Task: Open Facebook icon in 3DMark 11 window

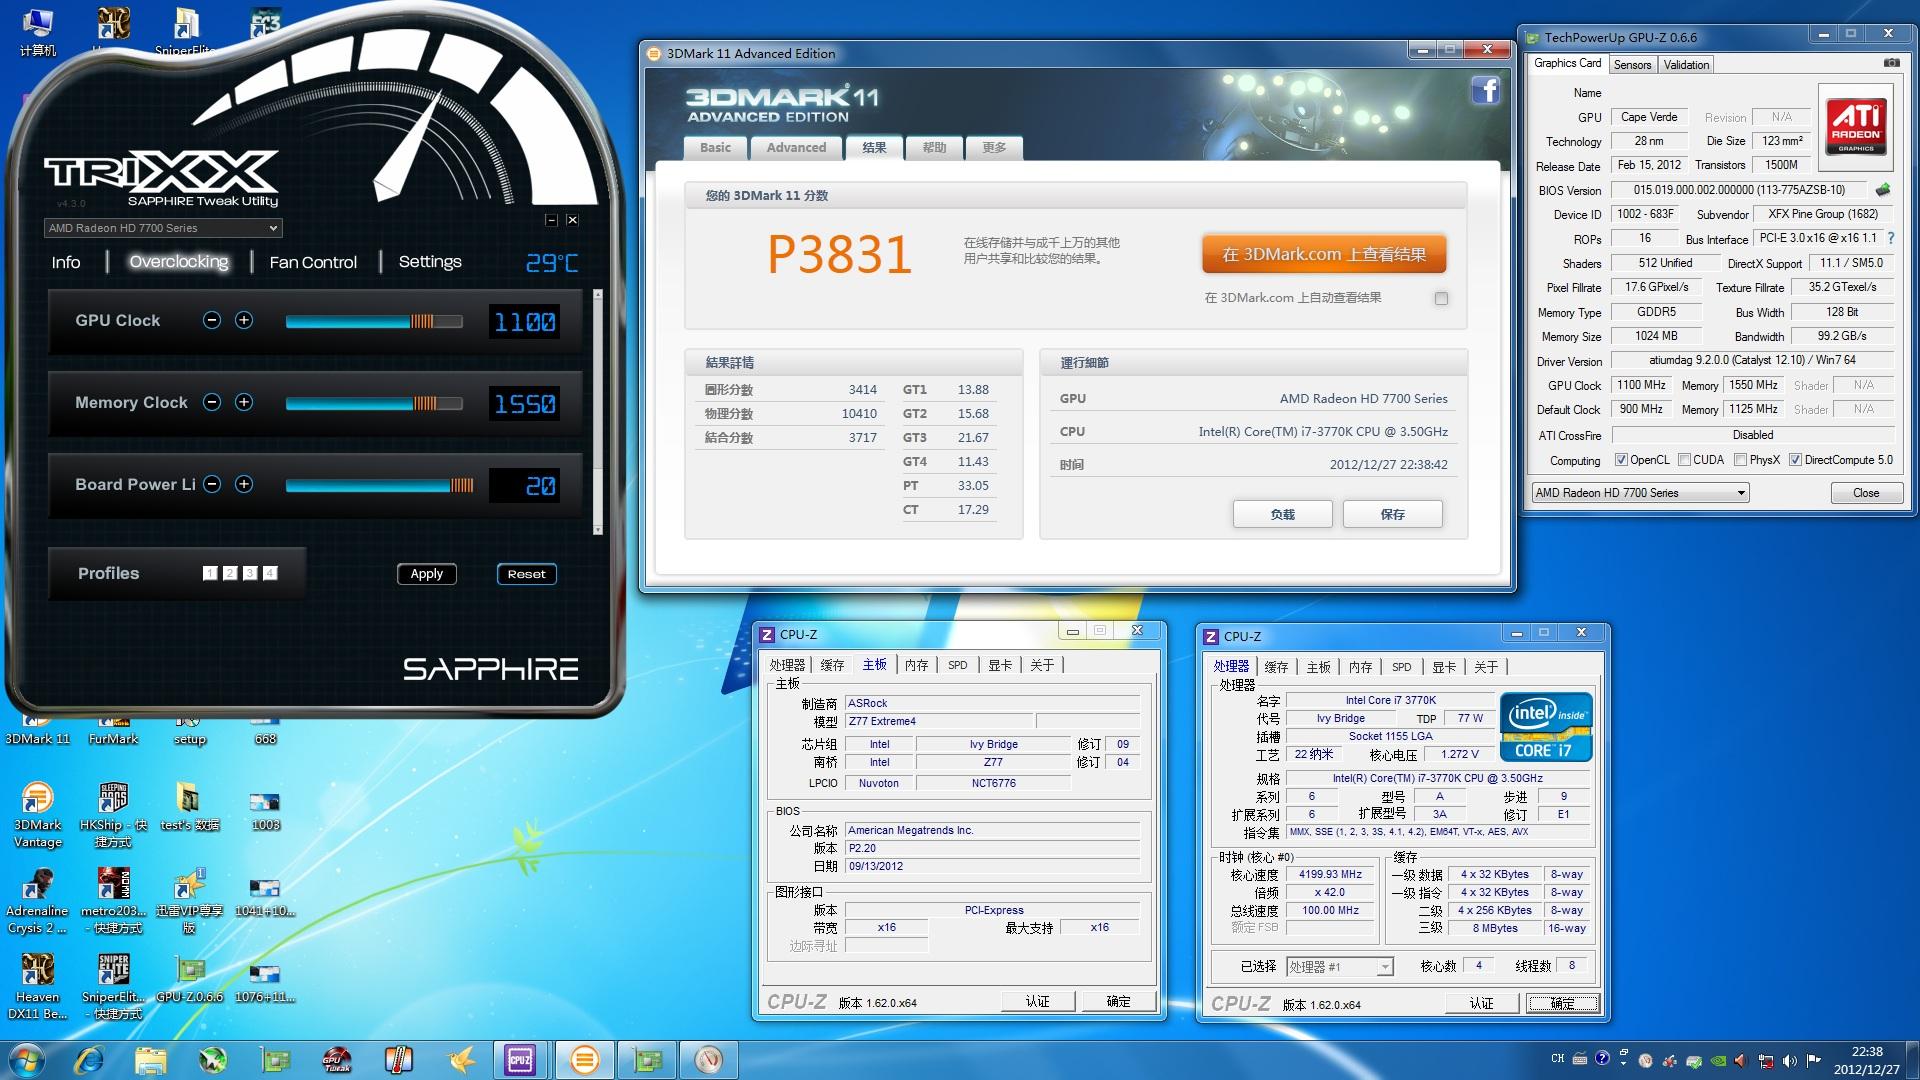Action: pyautogui.click(x=1485, y=90)
